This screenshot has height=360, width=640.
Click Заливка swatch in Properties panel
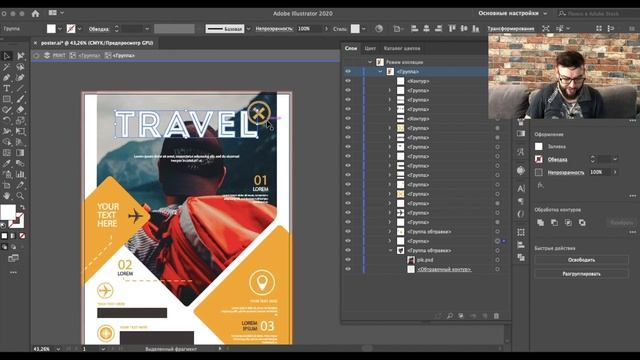[539, 146]
